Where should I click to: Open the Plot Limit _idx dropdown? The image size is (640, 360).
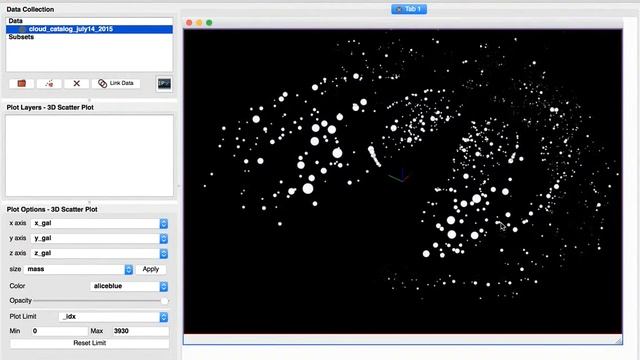[x=113, y=317]
